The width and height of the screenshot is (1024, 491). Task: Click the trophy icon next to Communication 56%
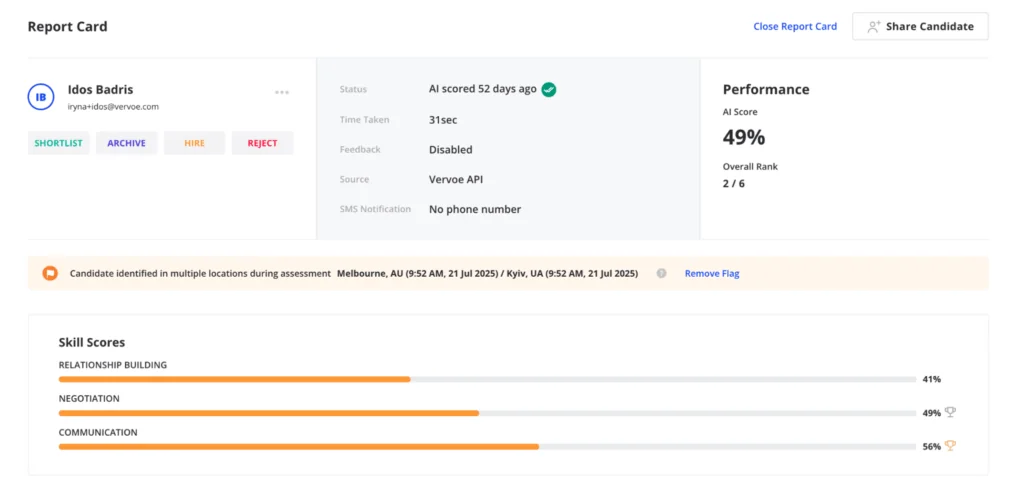point(950,446)
